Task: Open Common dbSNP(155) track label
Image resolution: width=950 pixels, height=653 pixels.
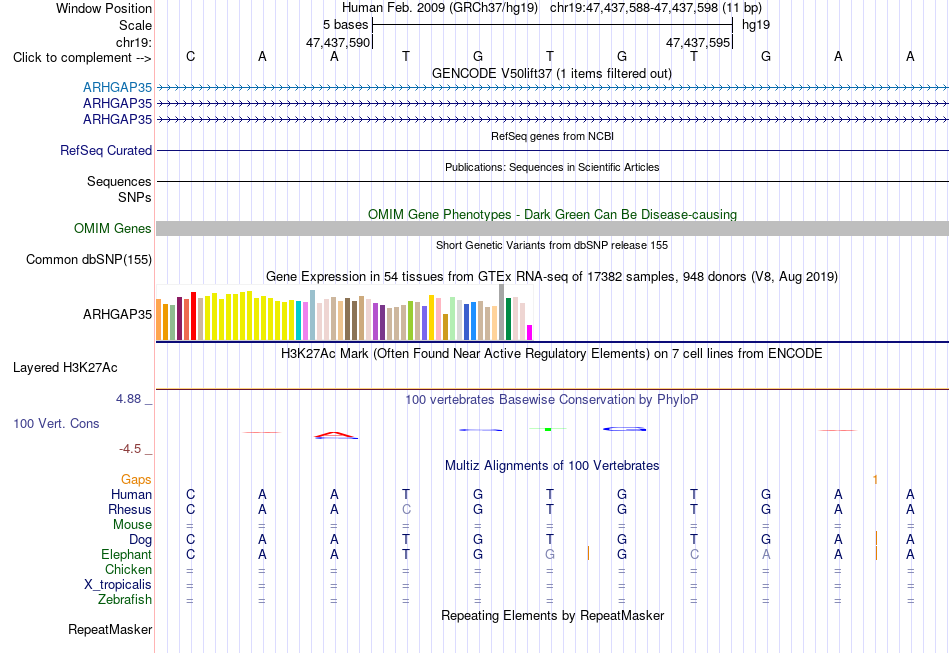Action: pyautogui.click(x=89, y=259)
